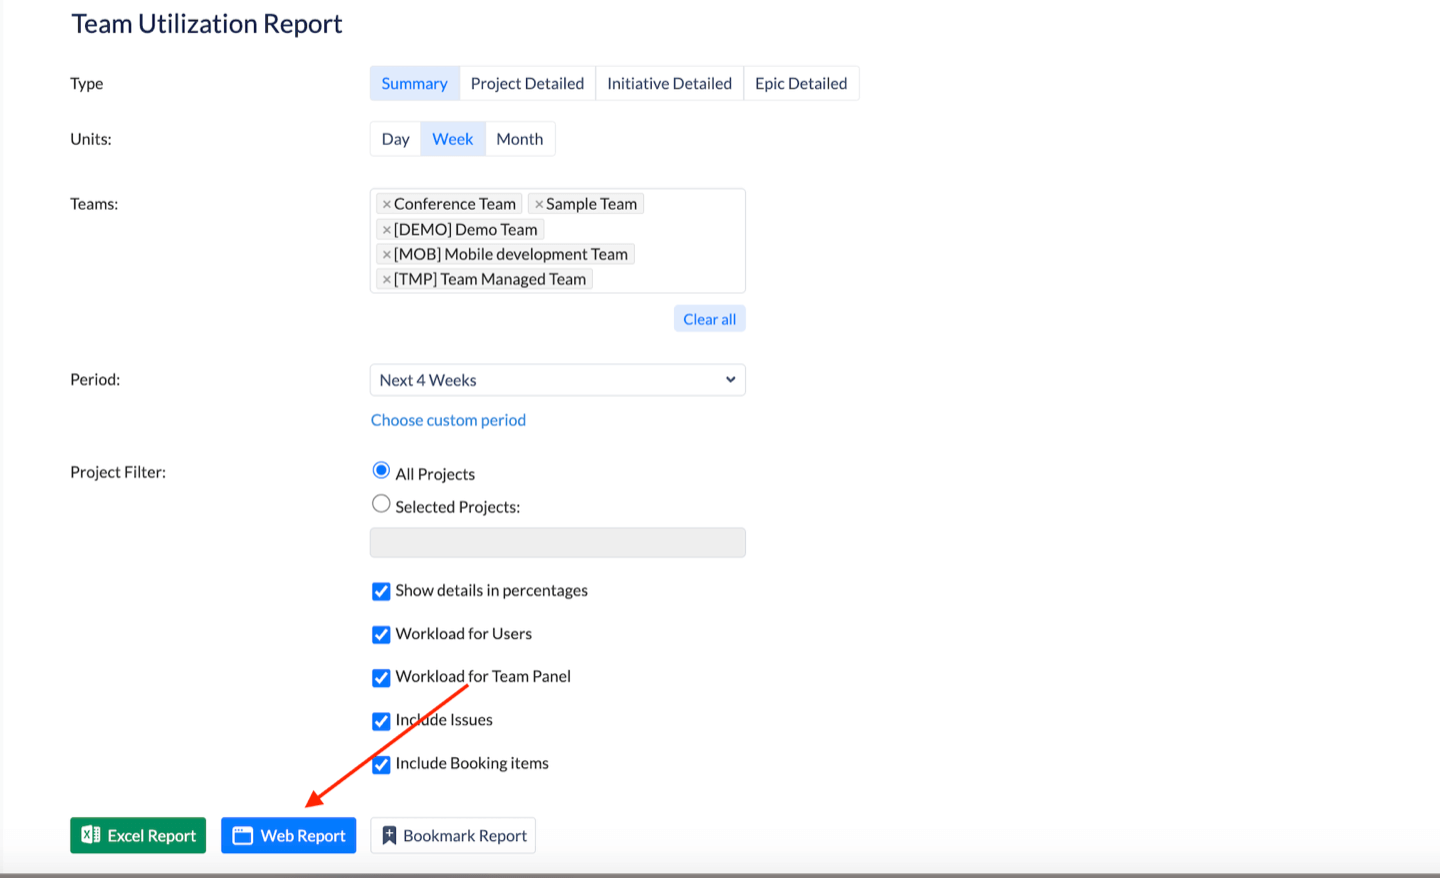Generate the Web Report
The image size is (1440, 878).
(288, 835)
